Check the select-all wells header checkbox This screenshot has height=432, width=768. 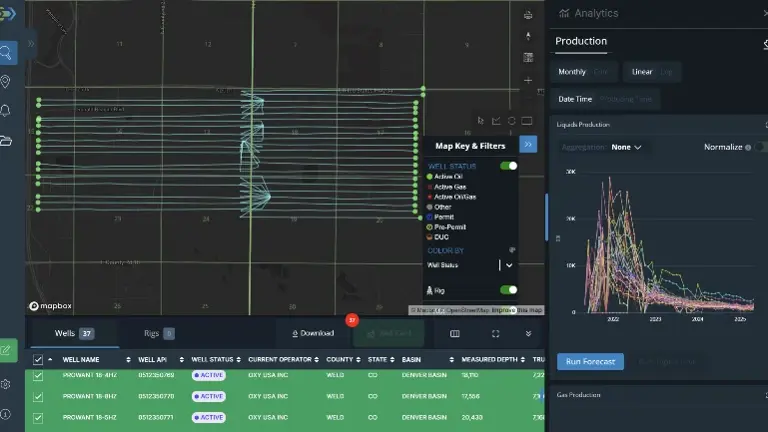tap(38, 359)
